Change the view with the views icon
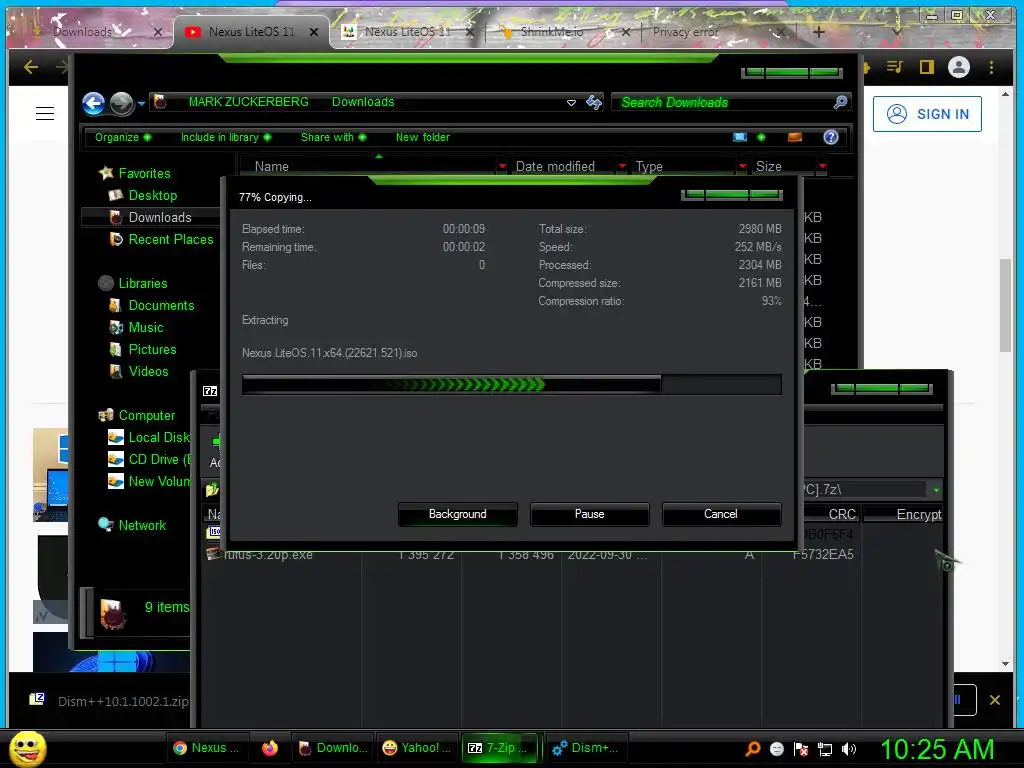Viewport: 1024px width, 768px height. [x=740, y=137]
